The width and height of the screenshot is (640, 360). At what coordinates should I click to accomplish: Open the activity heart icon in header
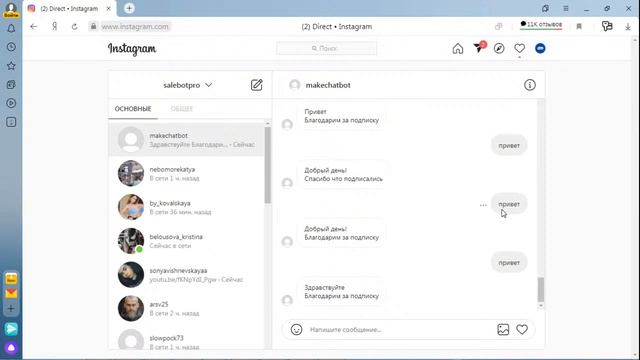pyautogui.click(x=519, y=49)
